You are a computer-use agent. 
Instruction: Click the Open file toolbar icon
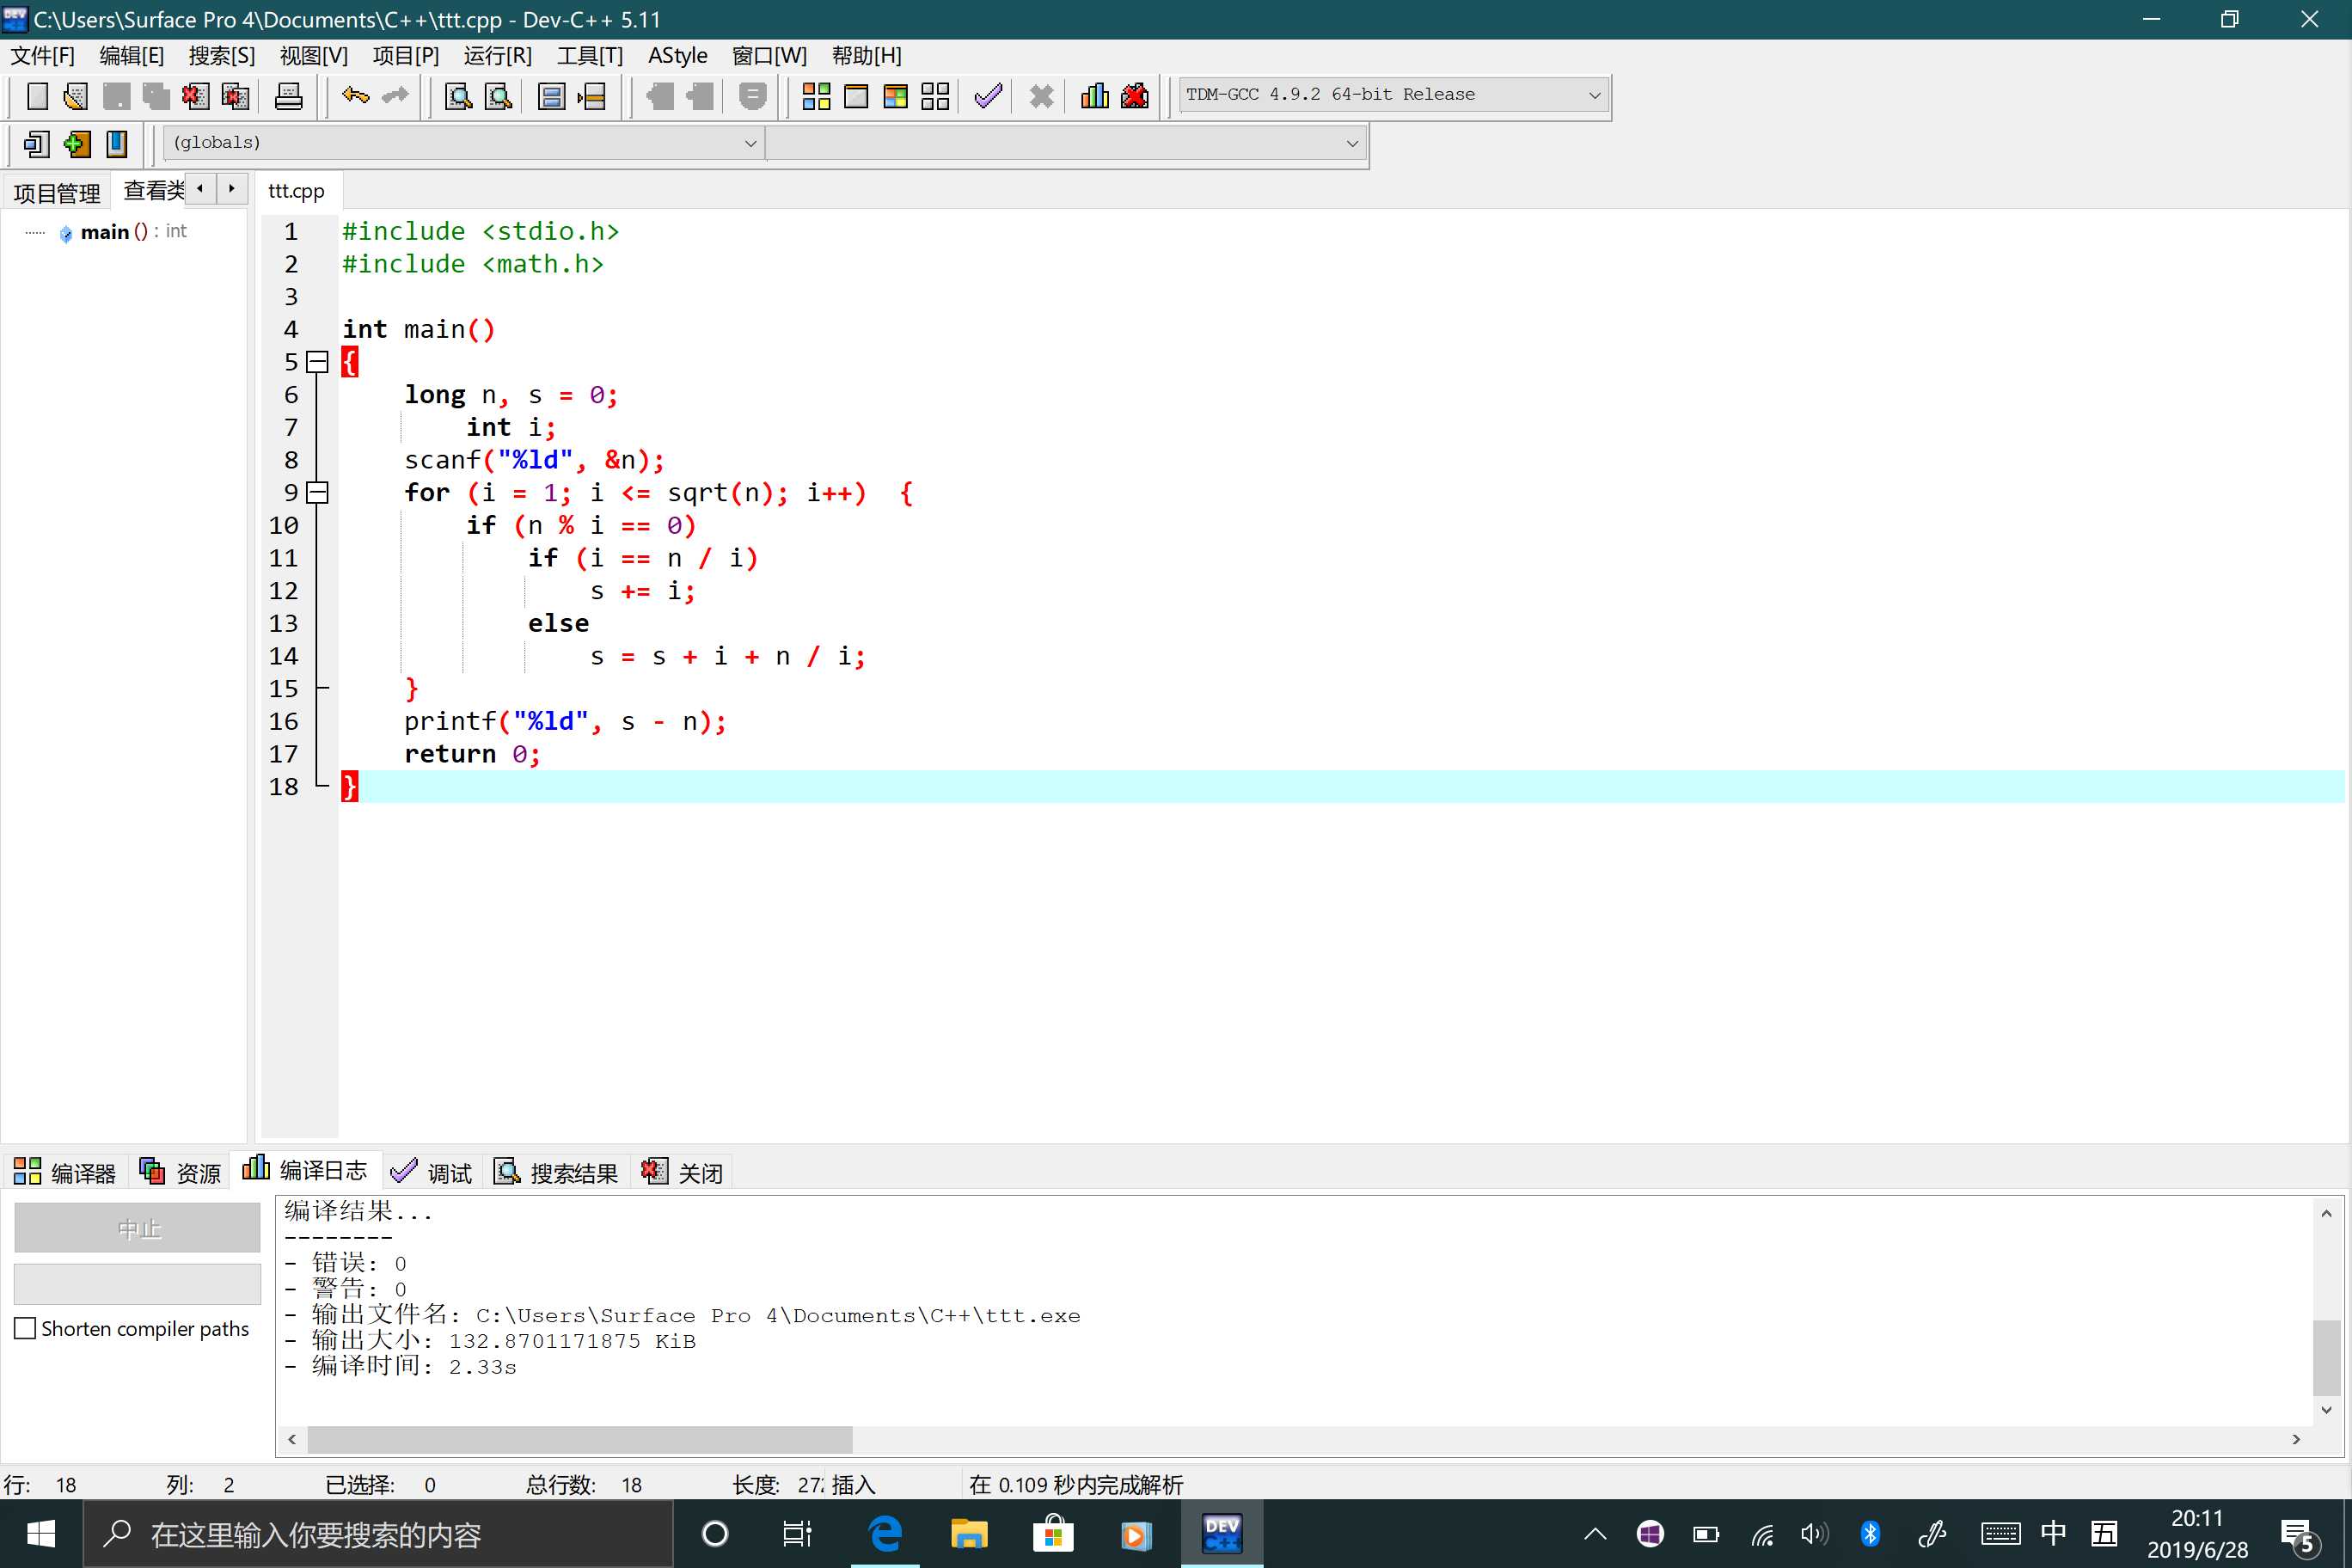[76, 96]
